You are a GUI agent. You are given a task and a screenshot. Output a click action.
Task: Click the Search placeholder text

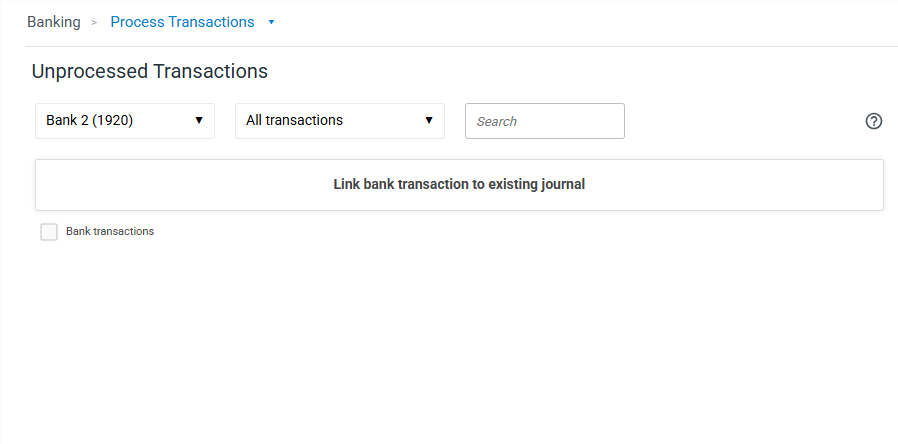coord(497,121)
